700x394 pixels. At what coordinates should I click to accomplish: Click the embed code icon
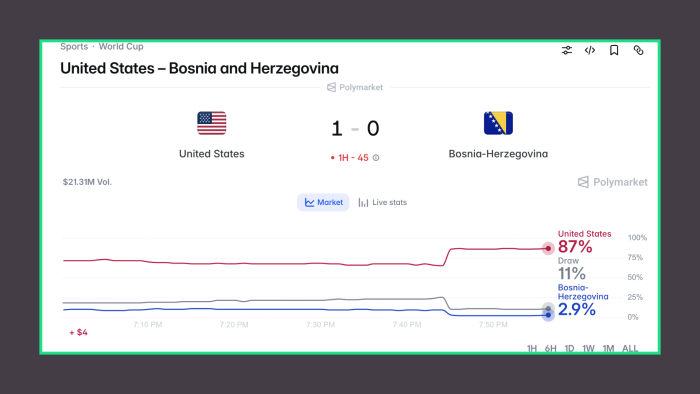[590, 50]
